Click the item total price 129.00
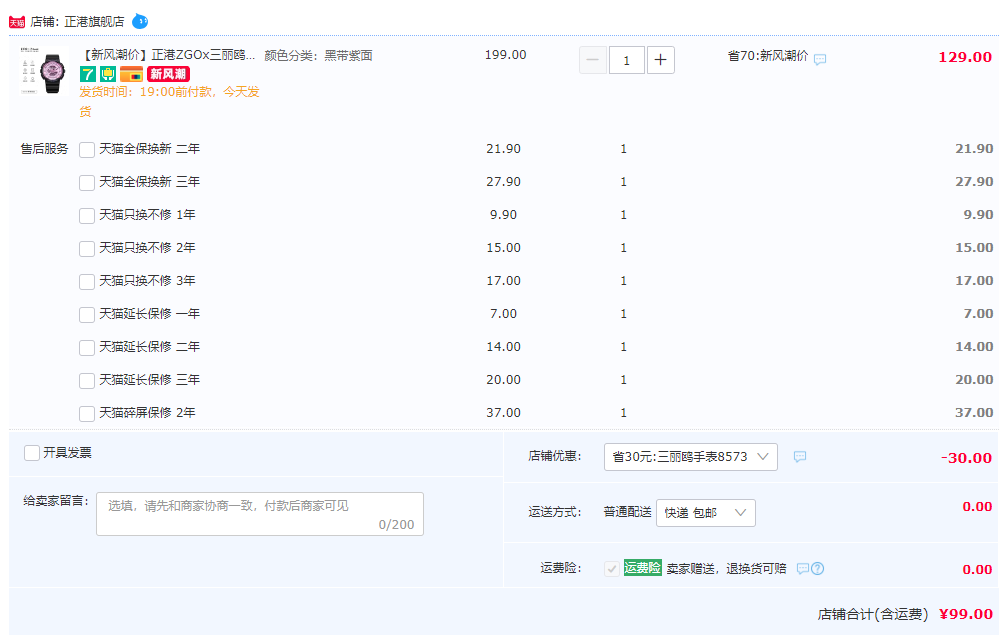Screen dimensions: 999x635 965,57
